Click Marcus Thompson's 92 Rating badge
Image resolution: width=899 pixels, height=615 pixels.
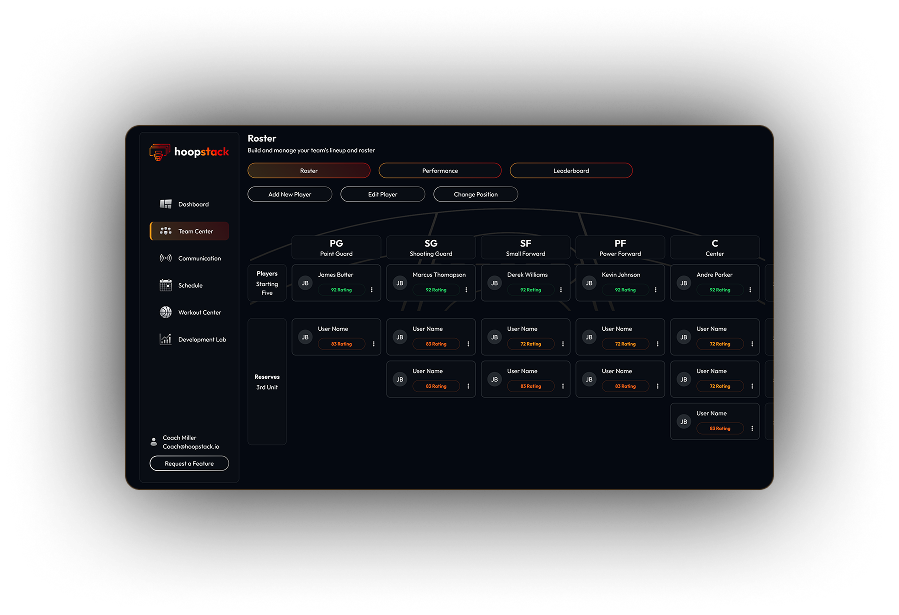[436, 290]
